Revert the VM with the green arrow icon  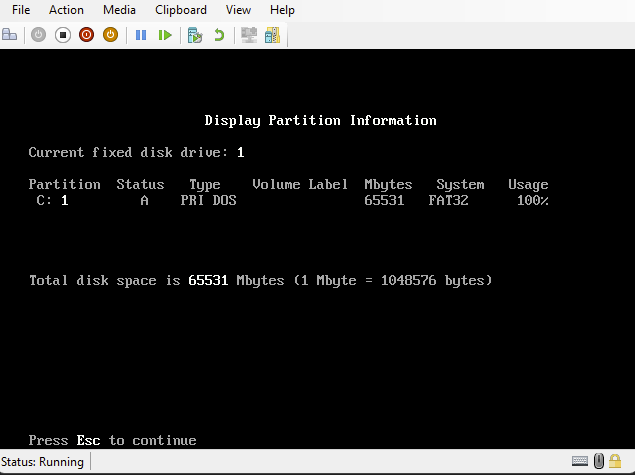tap(219, 35)
